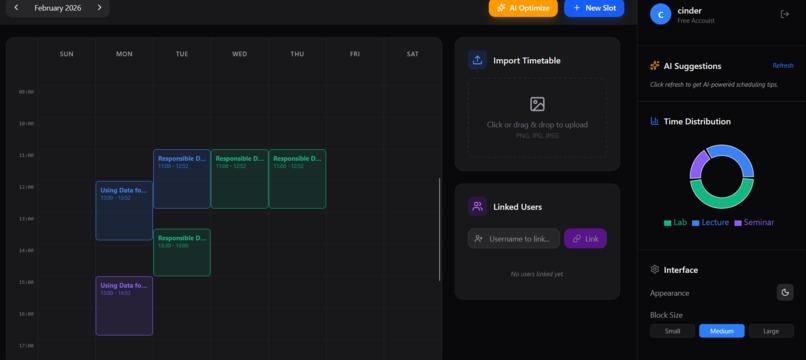Click the image icon in upload dropzone
This screenshot has height=360, width=806.
(537, 104)
